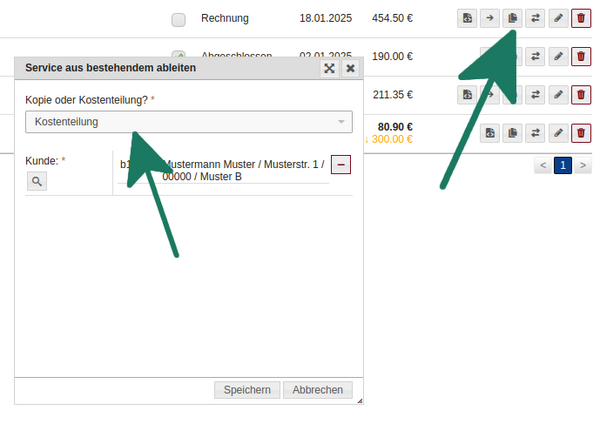This screenshot has width=600, height=424.
Task: Select page 1 in the pagination
Action: (563, 165)
